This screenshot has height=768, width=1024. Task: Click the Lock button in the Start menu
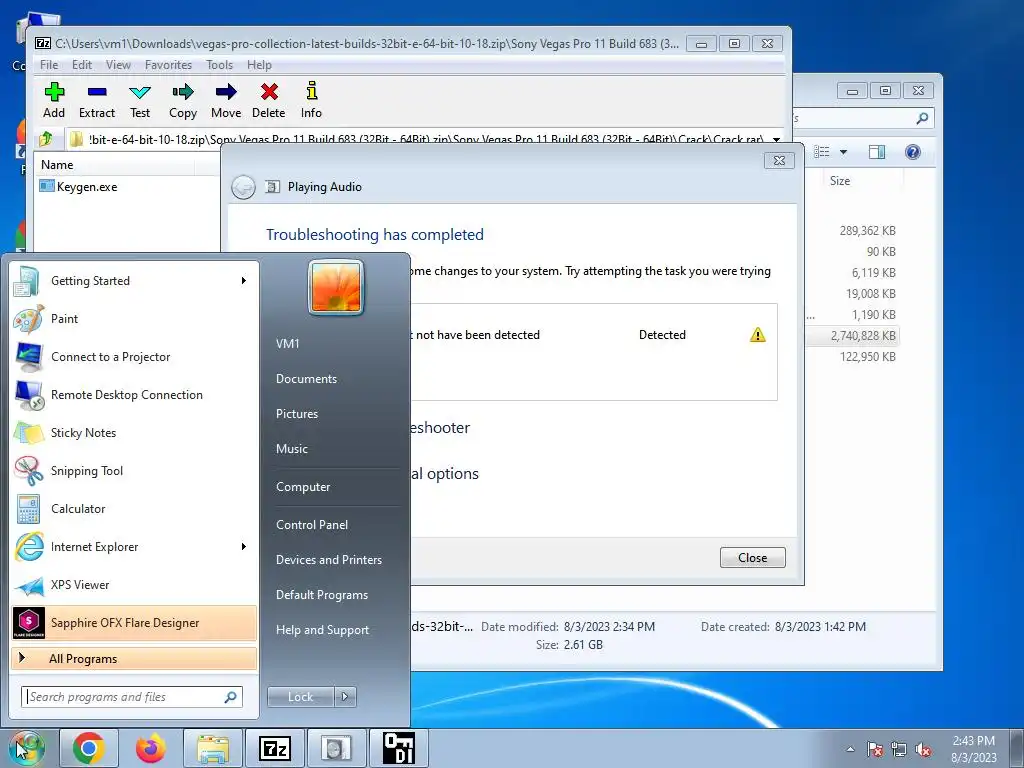[300, 697]
